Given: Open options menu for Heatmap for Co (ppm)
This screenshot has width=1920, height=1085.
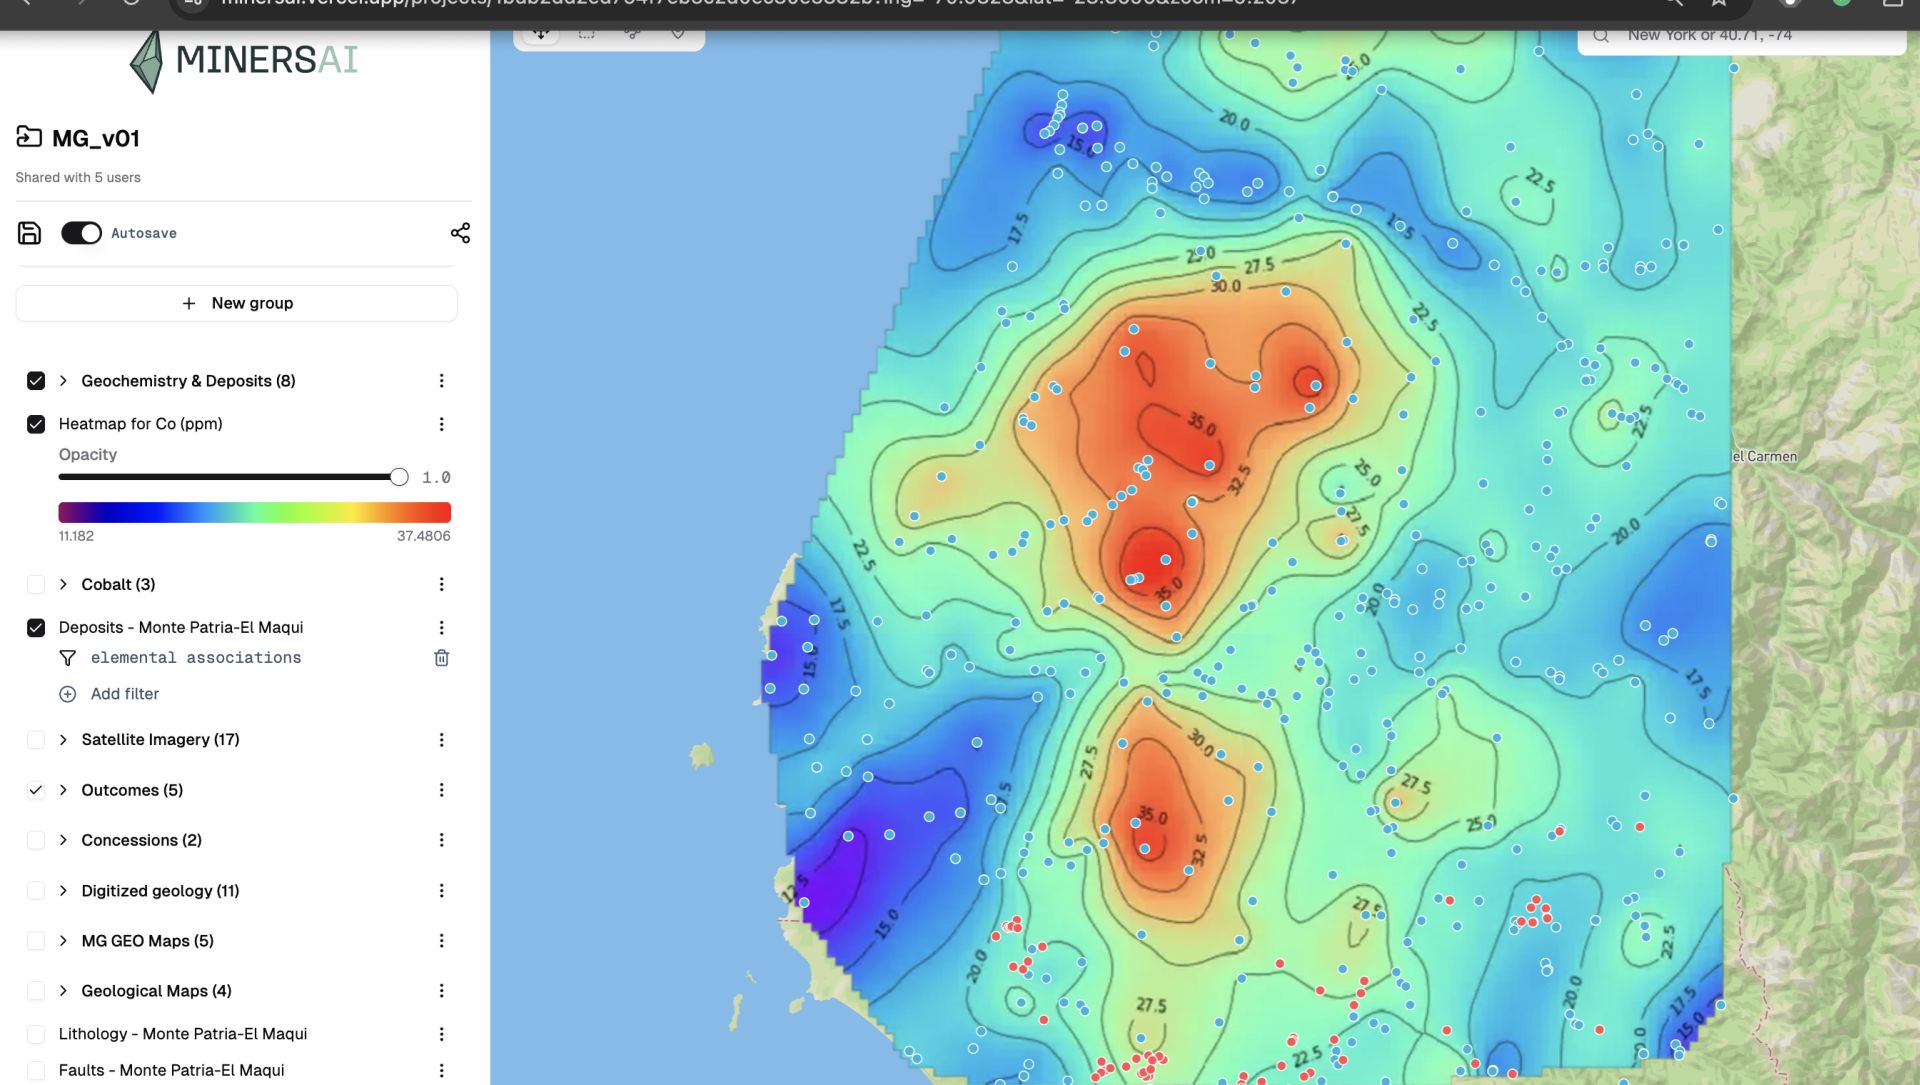Looking at the screenshot, I should pyautogui.click(x=441, y=424).
